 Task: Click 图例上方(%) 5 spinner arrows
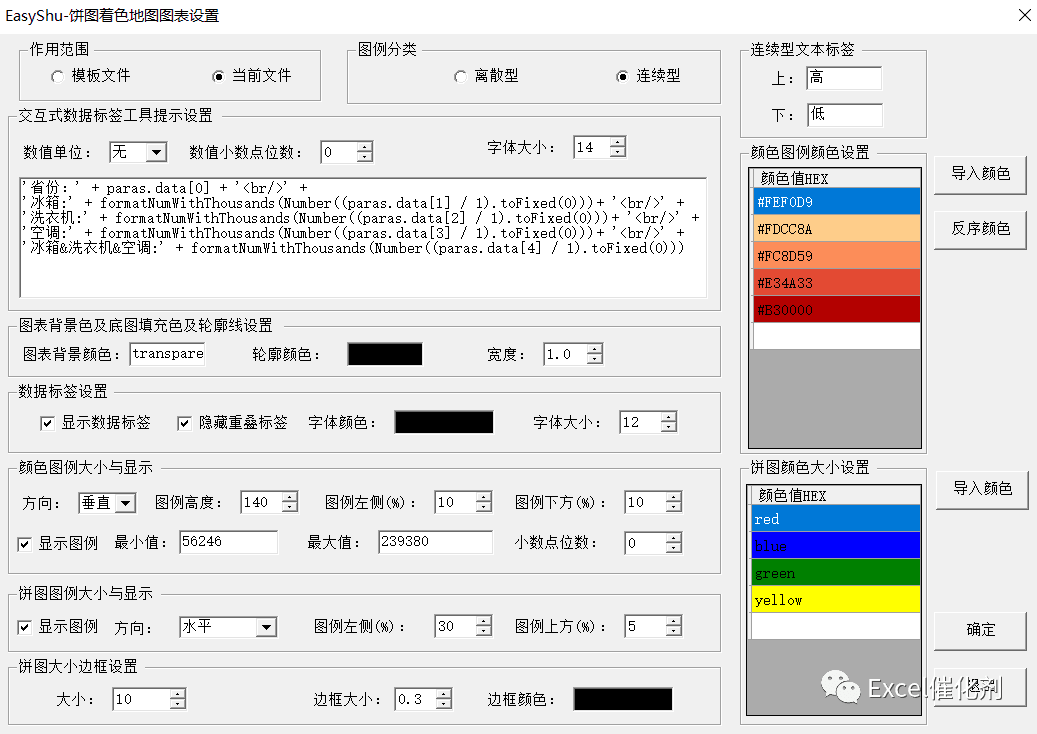point(673,626)
